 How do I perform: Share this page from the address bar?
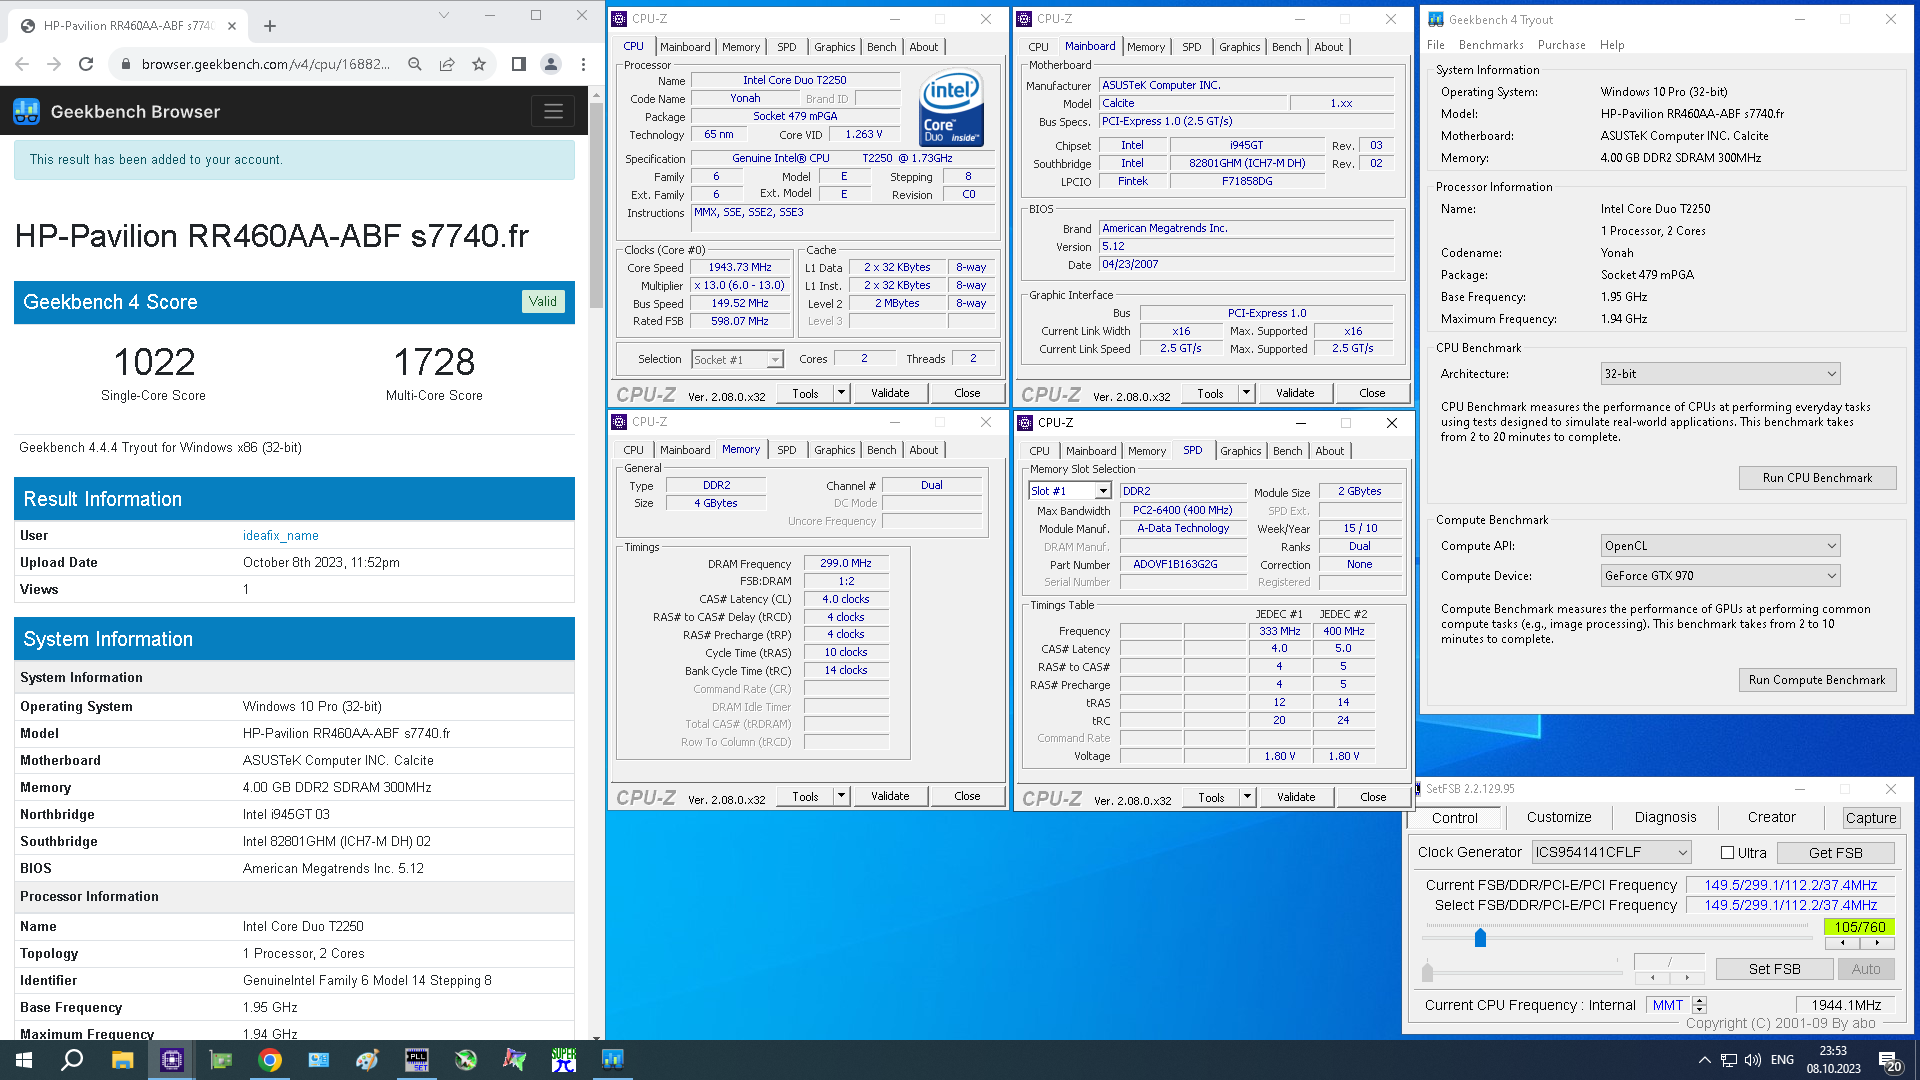pyautogui.click(x=447, y=64)
